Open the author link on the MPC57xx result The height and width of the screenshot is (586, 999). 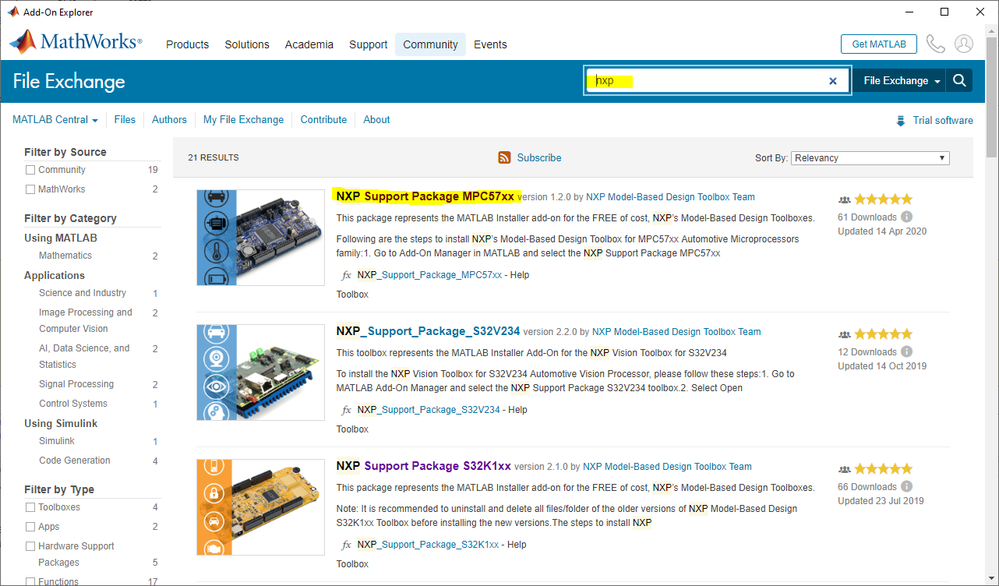[x=670, y=197]
